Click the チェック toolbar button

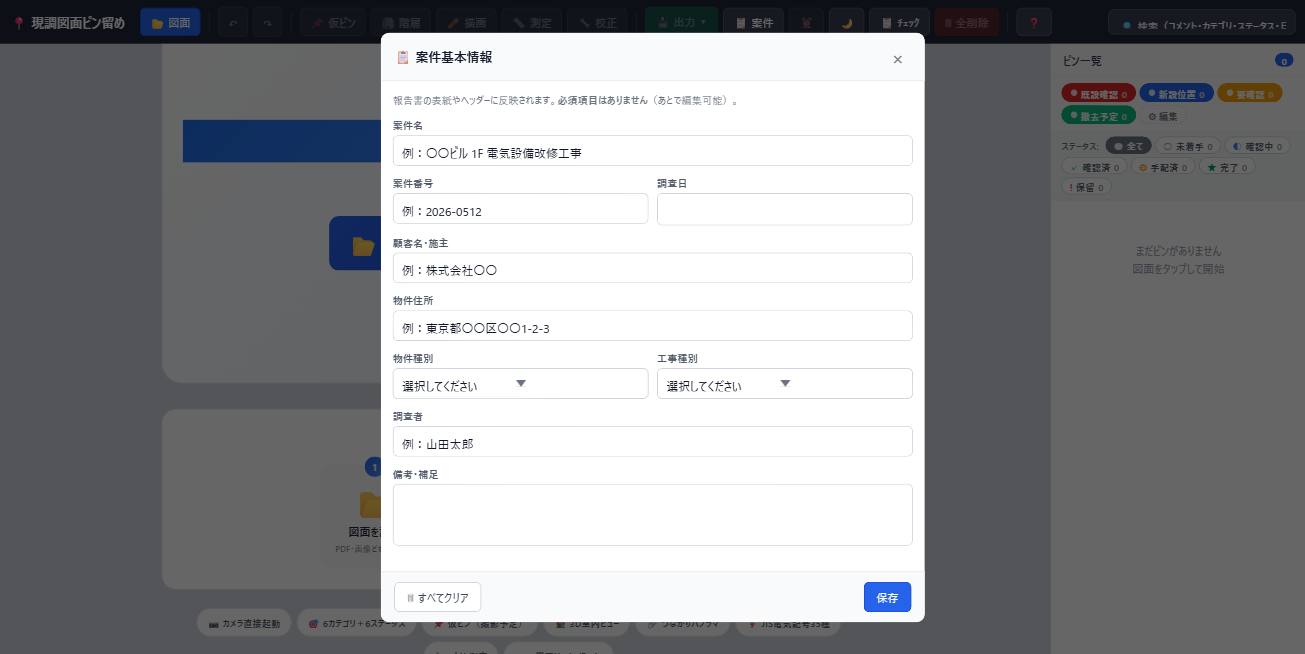click(x=899, y=22)
